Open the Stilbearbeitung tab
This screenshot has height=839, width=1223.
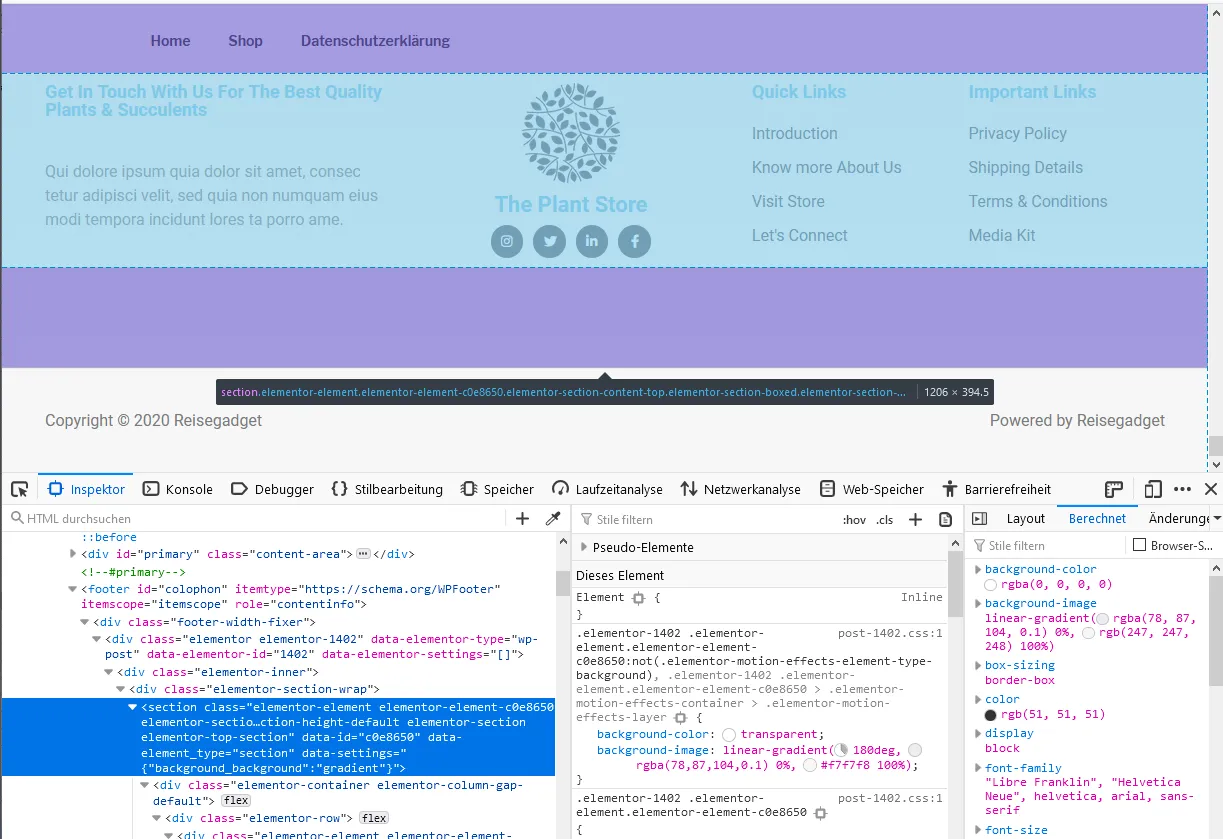click(x=387, y=489)
